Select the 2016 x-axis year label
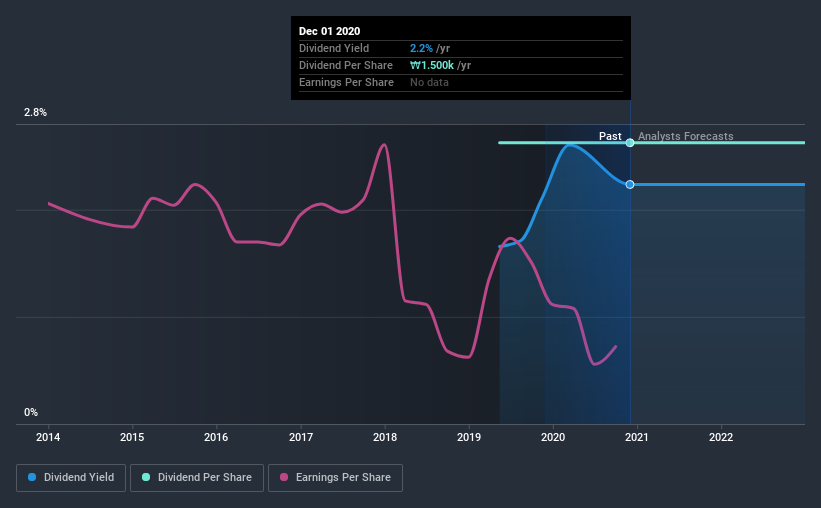The height and width of the screenshot is (508, 821). tap(216, 437)
